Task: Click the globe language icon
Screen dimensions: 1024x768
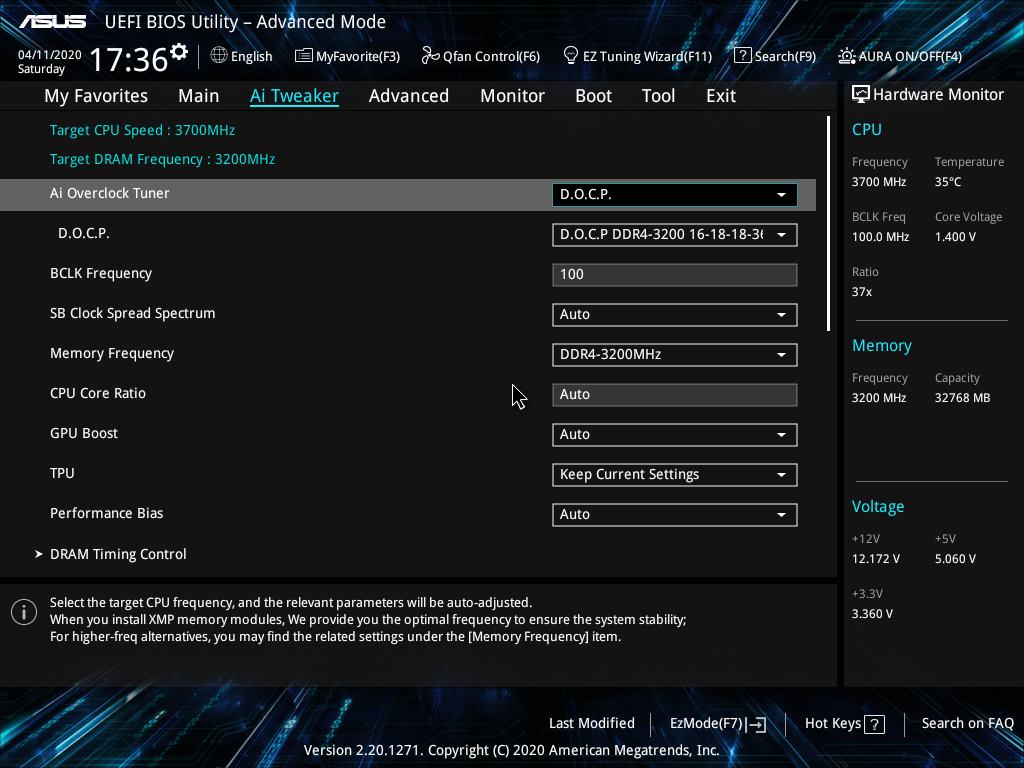Action: [219, 56]
